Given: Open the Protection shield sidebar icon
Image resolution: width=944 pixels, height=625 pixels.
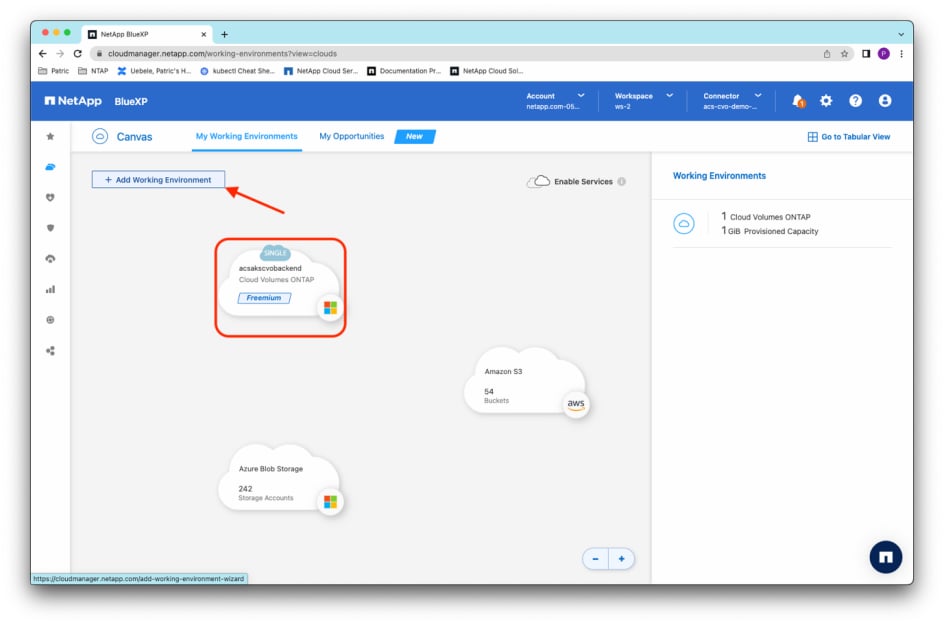Looking at the screenshot, I should click(x=51, y=228).
